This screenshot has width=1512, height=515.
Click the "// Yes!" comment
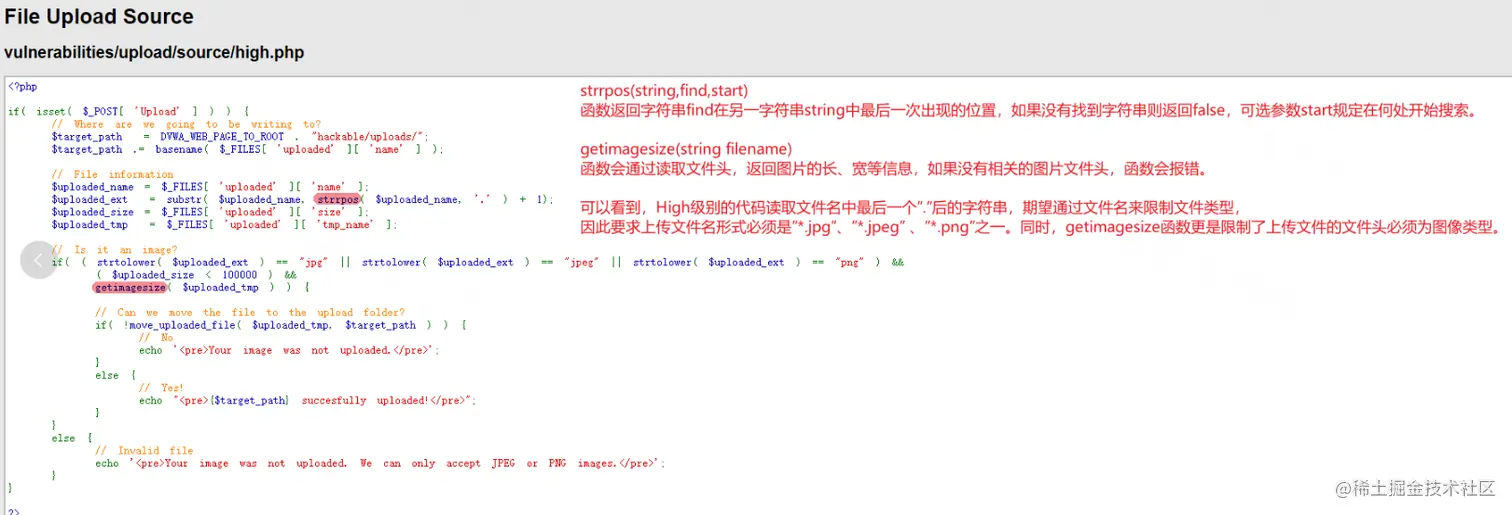[161, 387]
